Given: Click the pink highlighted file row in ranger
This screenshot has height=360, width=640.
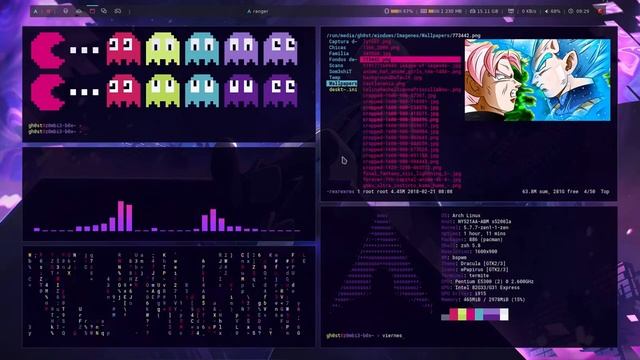Looking at the screenshot, I should [410, 60].
